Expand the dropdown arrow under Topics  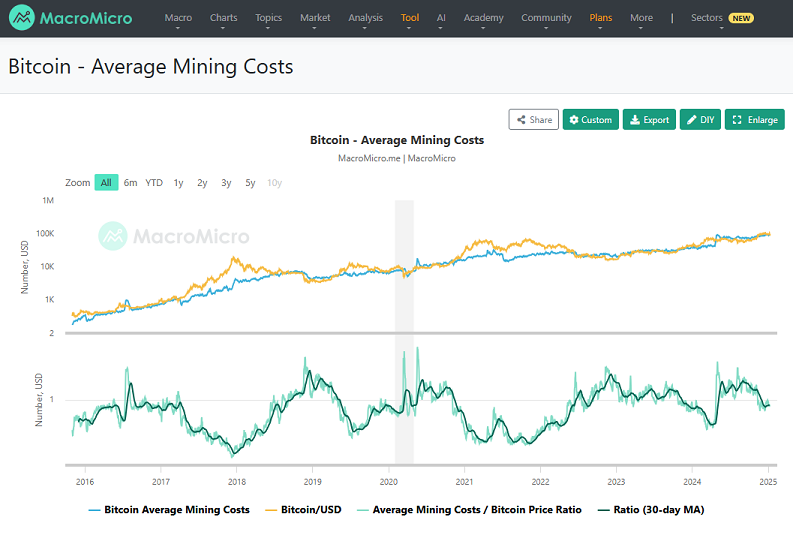coord(268,28)
